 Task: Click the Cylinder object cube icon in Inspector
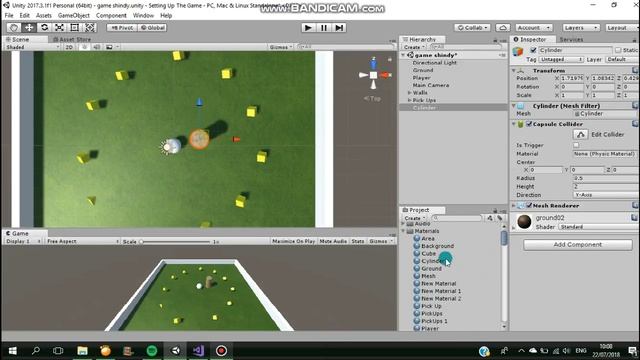pyautogui.click(x=518, y=52)
